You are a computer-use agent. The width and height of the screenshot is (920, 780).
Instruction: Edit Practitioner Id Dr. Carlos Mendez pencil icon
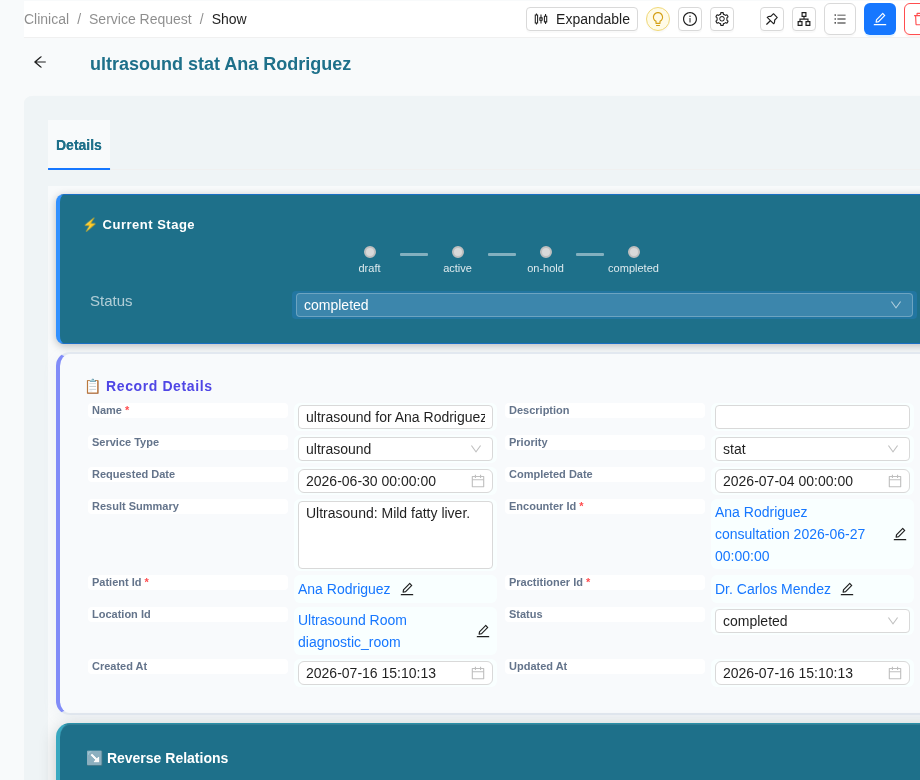847,589
